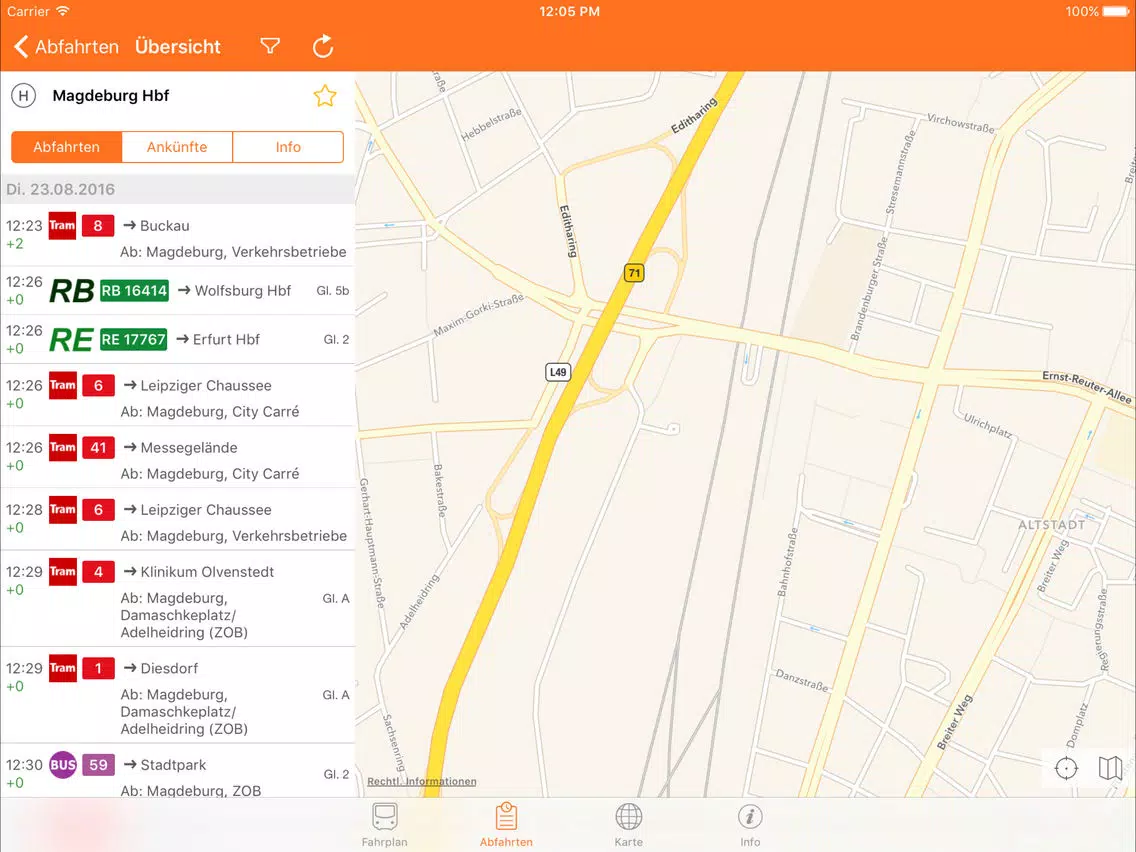Select Tram 41 to Messegelände
This screenshot has width=1136, height=852.
(x=178, y=458)
